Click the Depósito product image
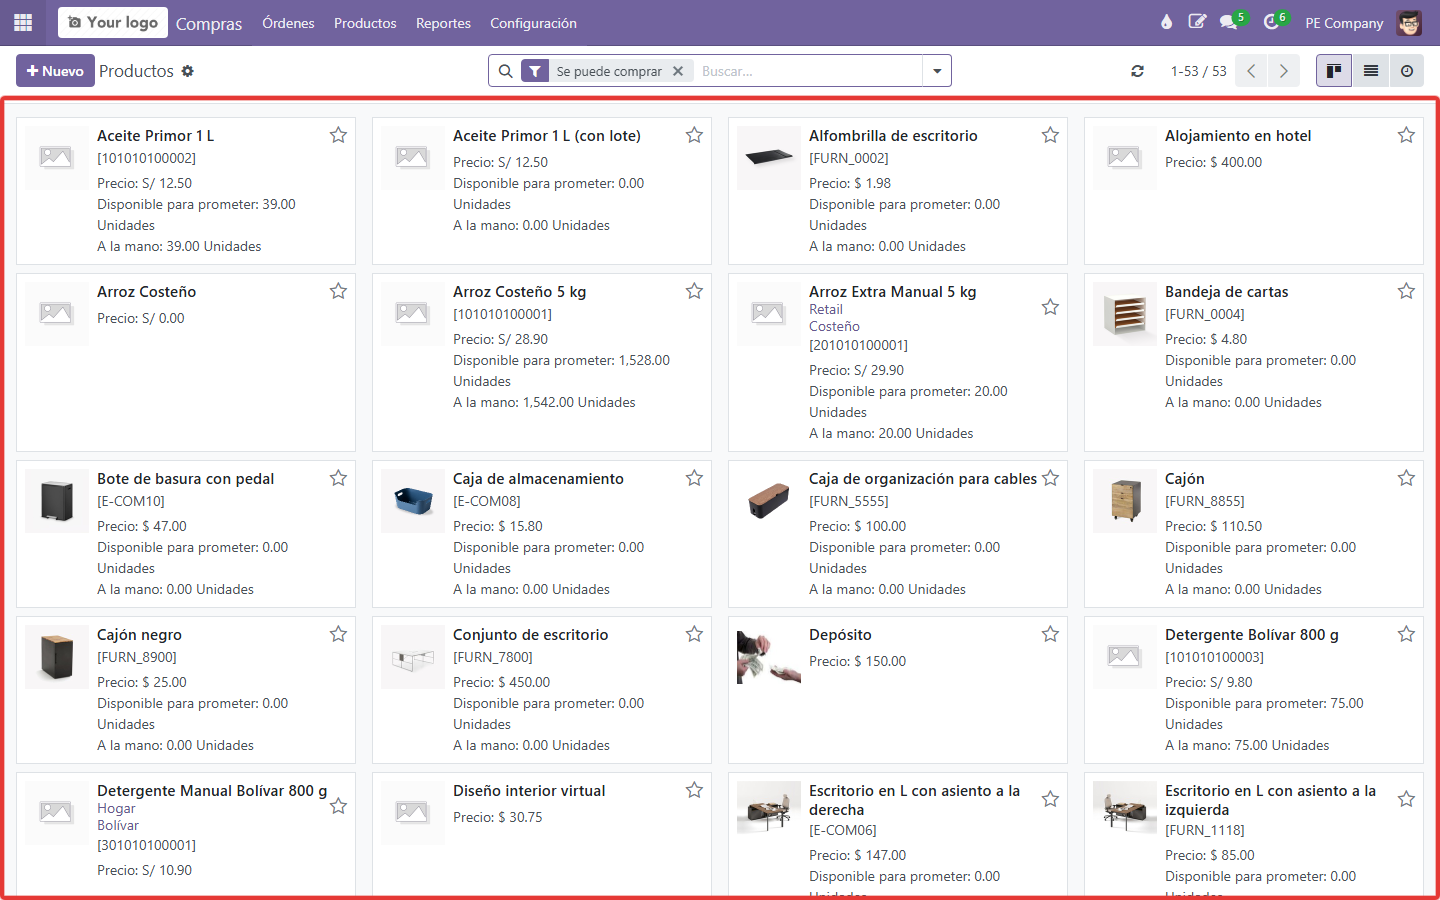 tap(769, 657)
